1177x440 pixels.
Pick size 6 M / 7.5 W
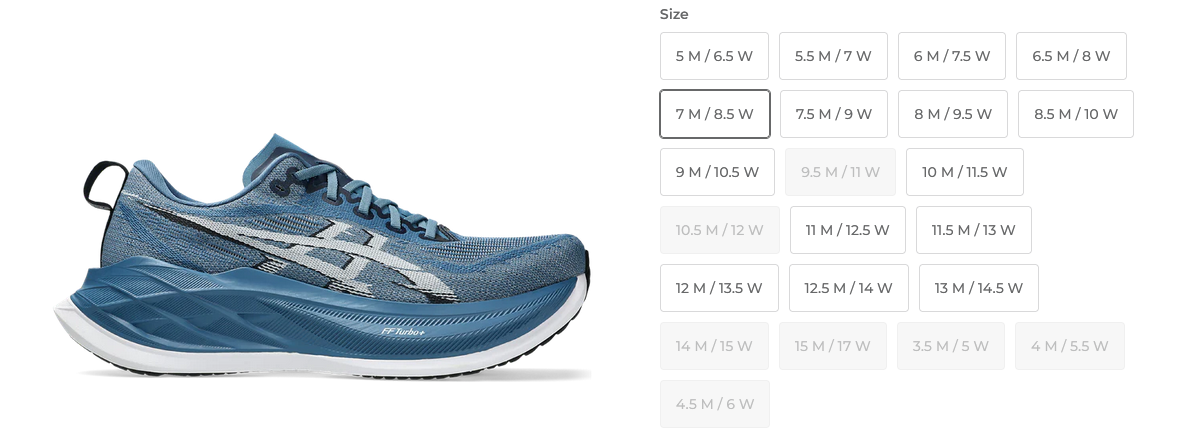pyautogui.click(x=952, y=56)
